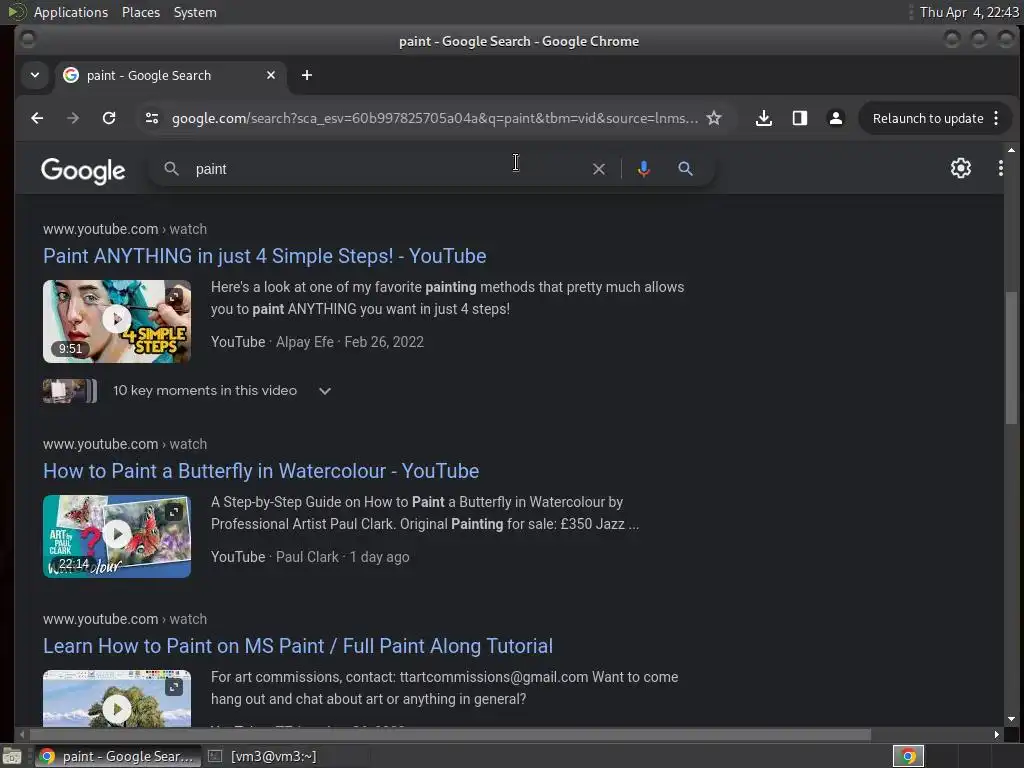This screenshot has height=768, width=1024.
Task: Open the System menu
Action: (x=195, y=12)
